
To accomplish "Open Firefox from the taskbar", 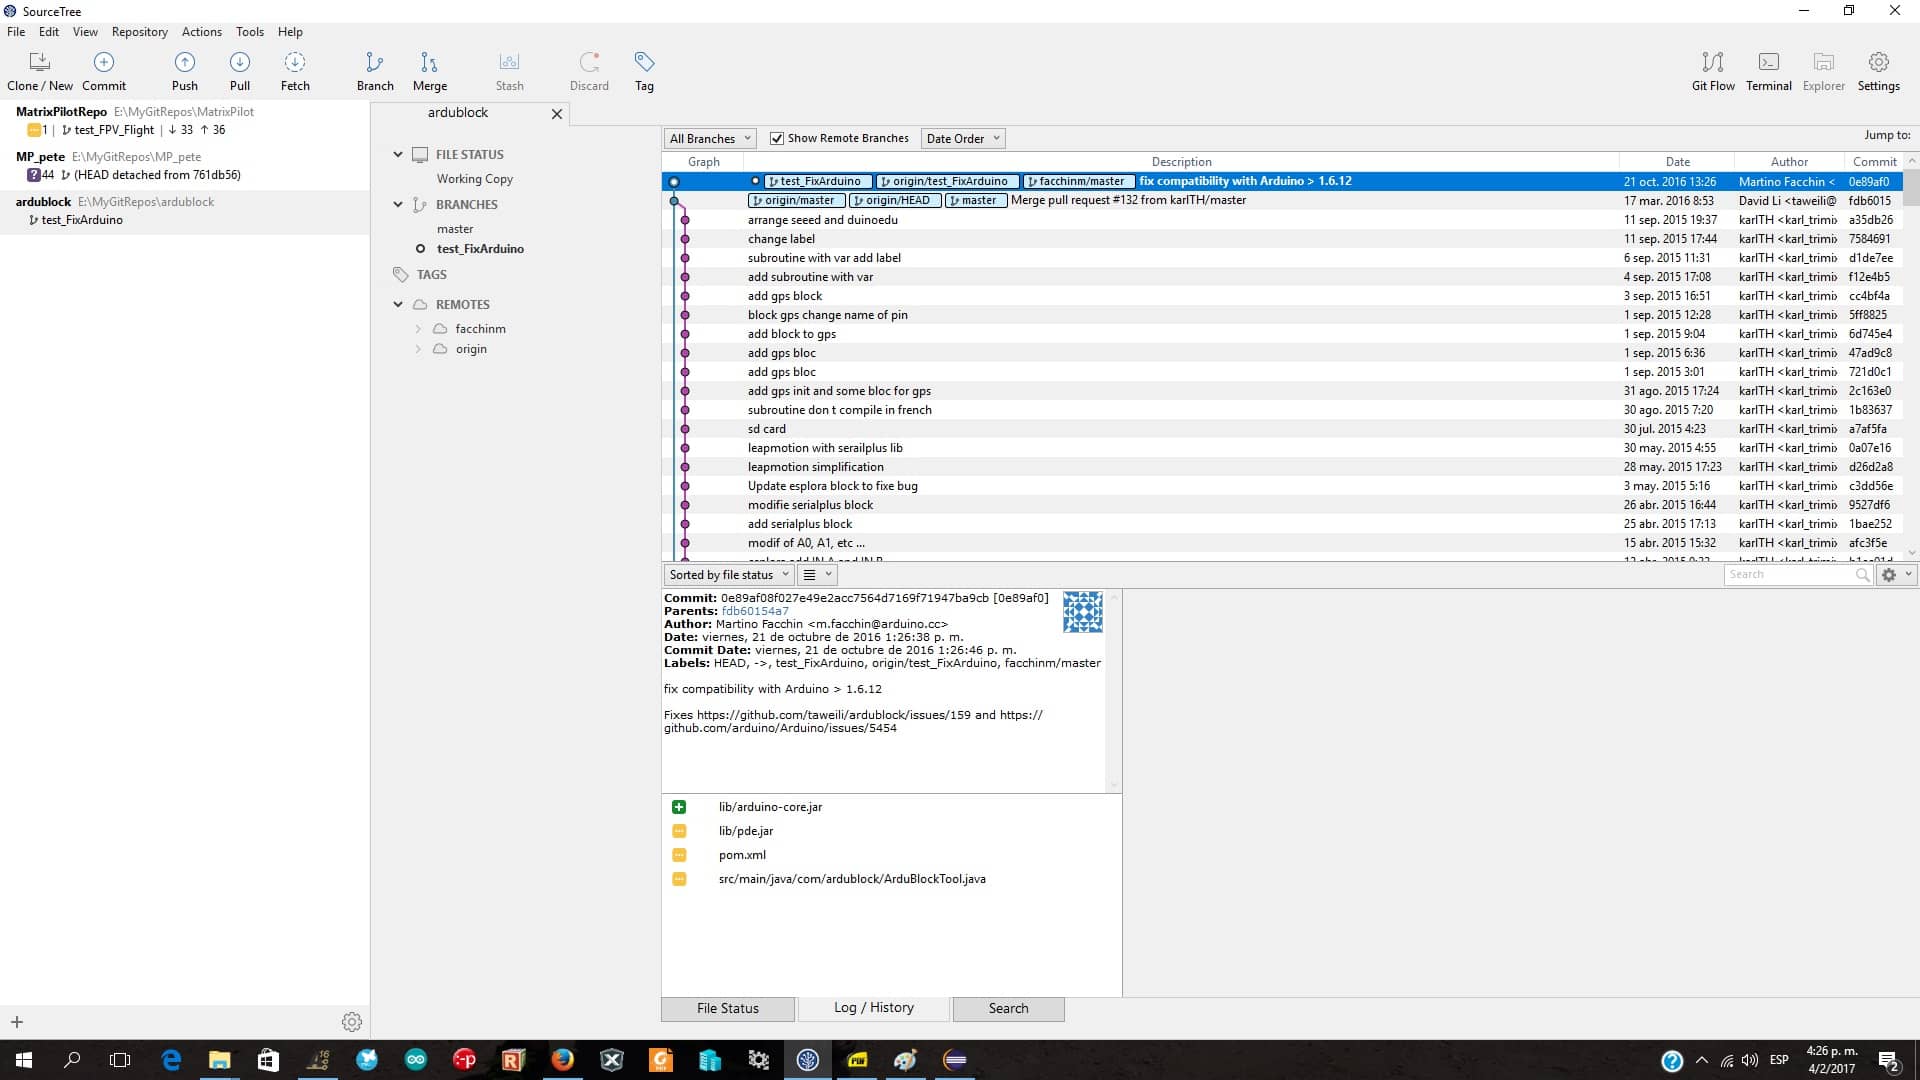I will 563,1060.
